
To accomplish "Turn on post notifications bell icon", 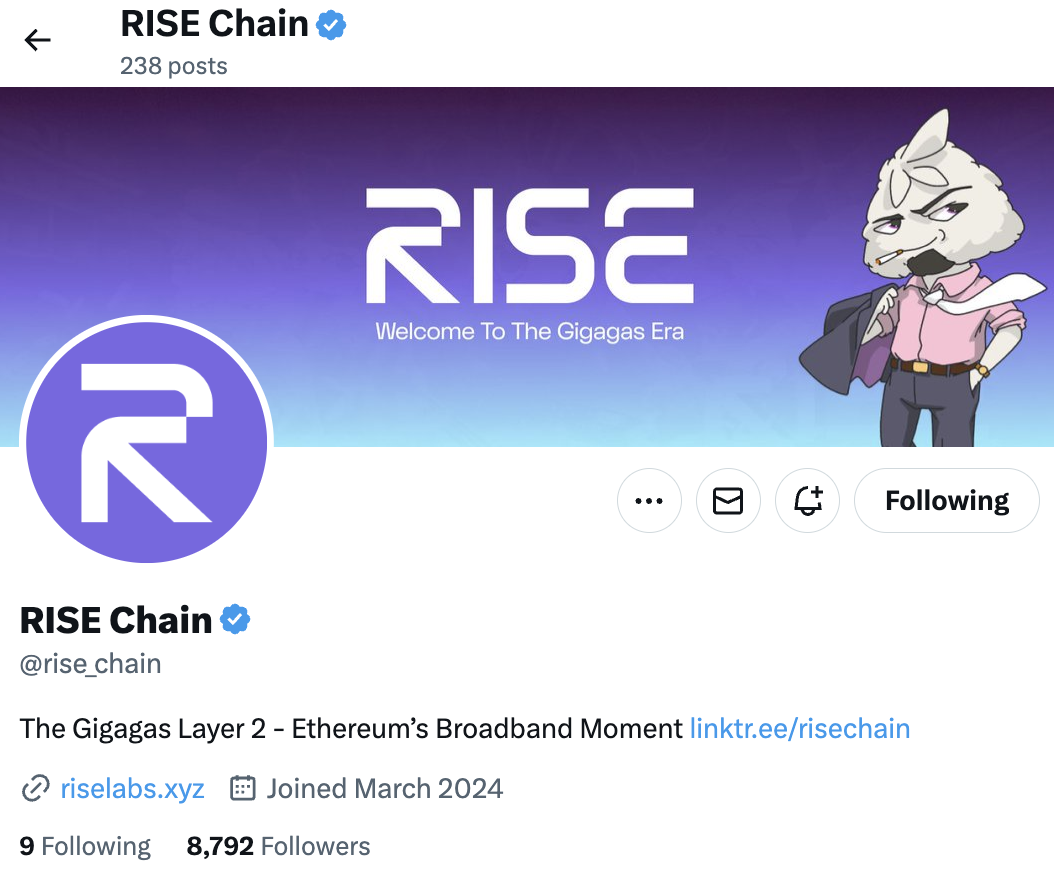I will pos(807,500).
